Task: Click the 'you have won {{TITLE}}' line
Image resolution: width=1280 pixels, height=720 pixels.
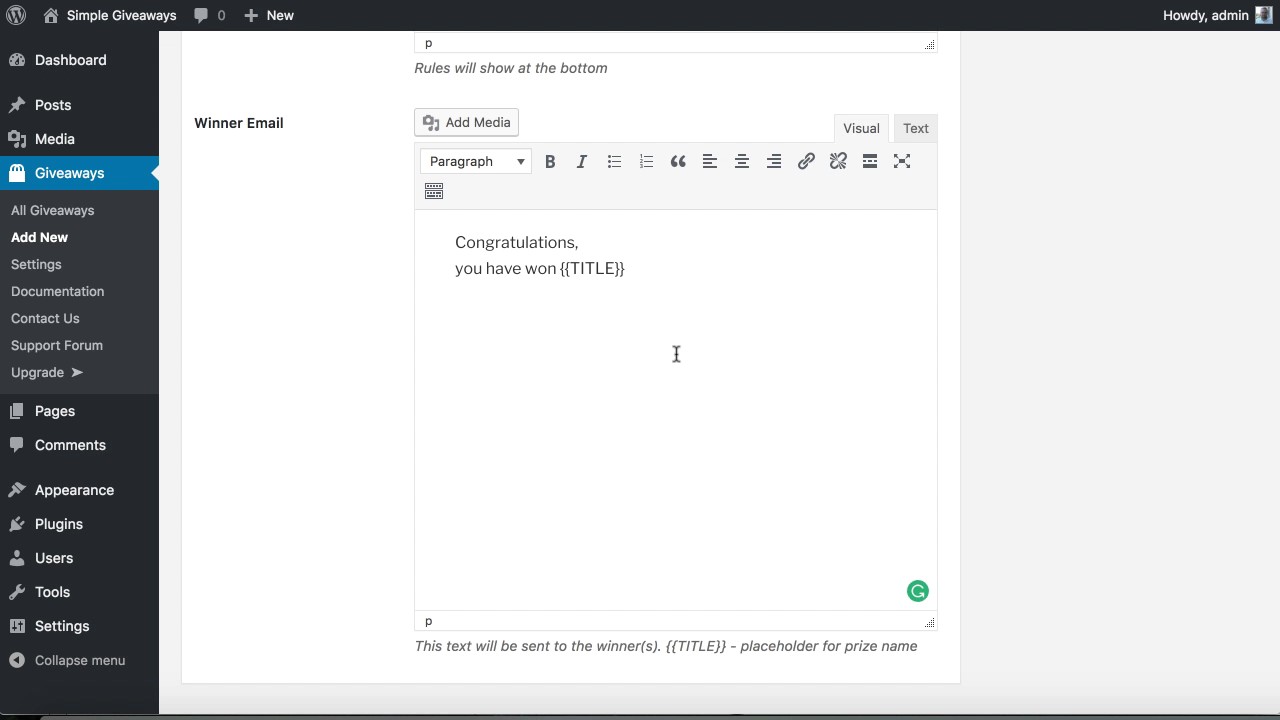Action: coord(539,268)
